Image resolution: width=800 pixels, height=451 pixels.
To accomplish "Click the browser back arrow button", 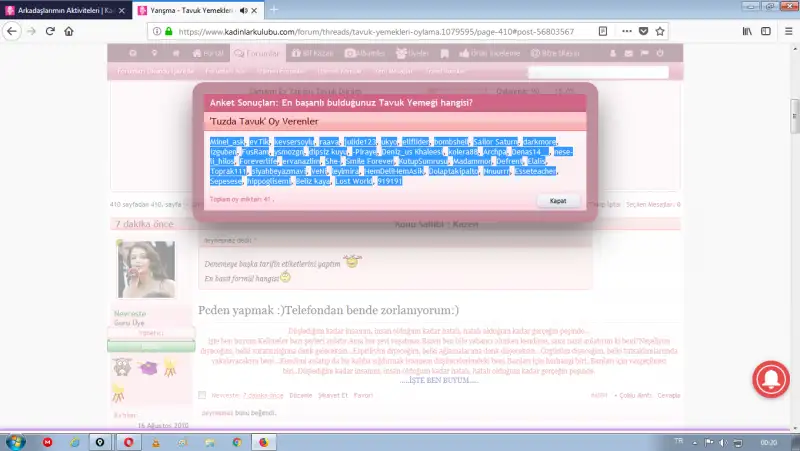I will click(x=12, y=31).
